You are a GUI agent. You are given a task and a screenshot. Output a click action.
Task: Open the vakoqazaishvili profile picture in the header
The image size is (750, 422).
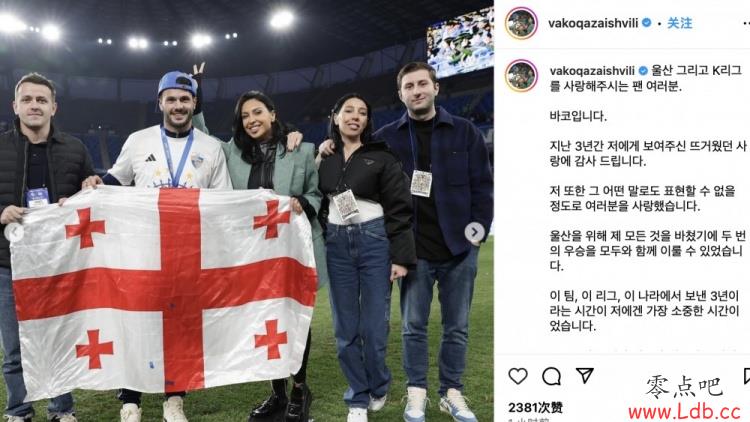[x=521, y=22]
